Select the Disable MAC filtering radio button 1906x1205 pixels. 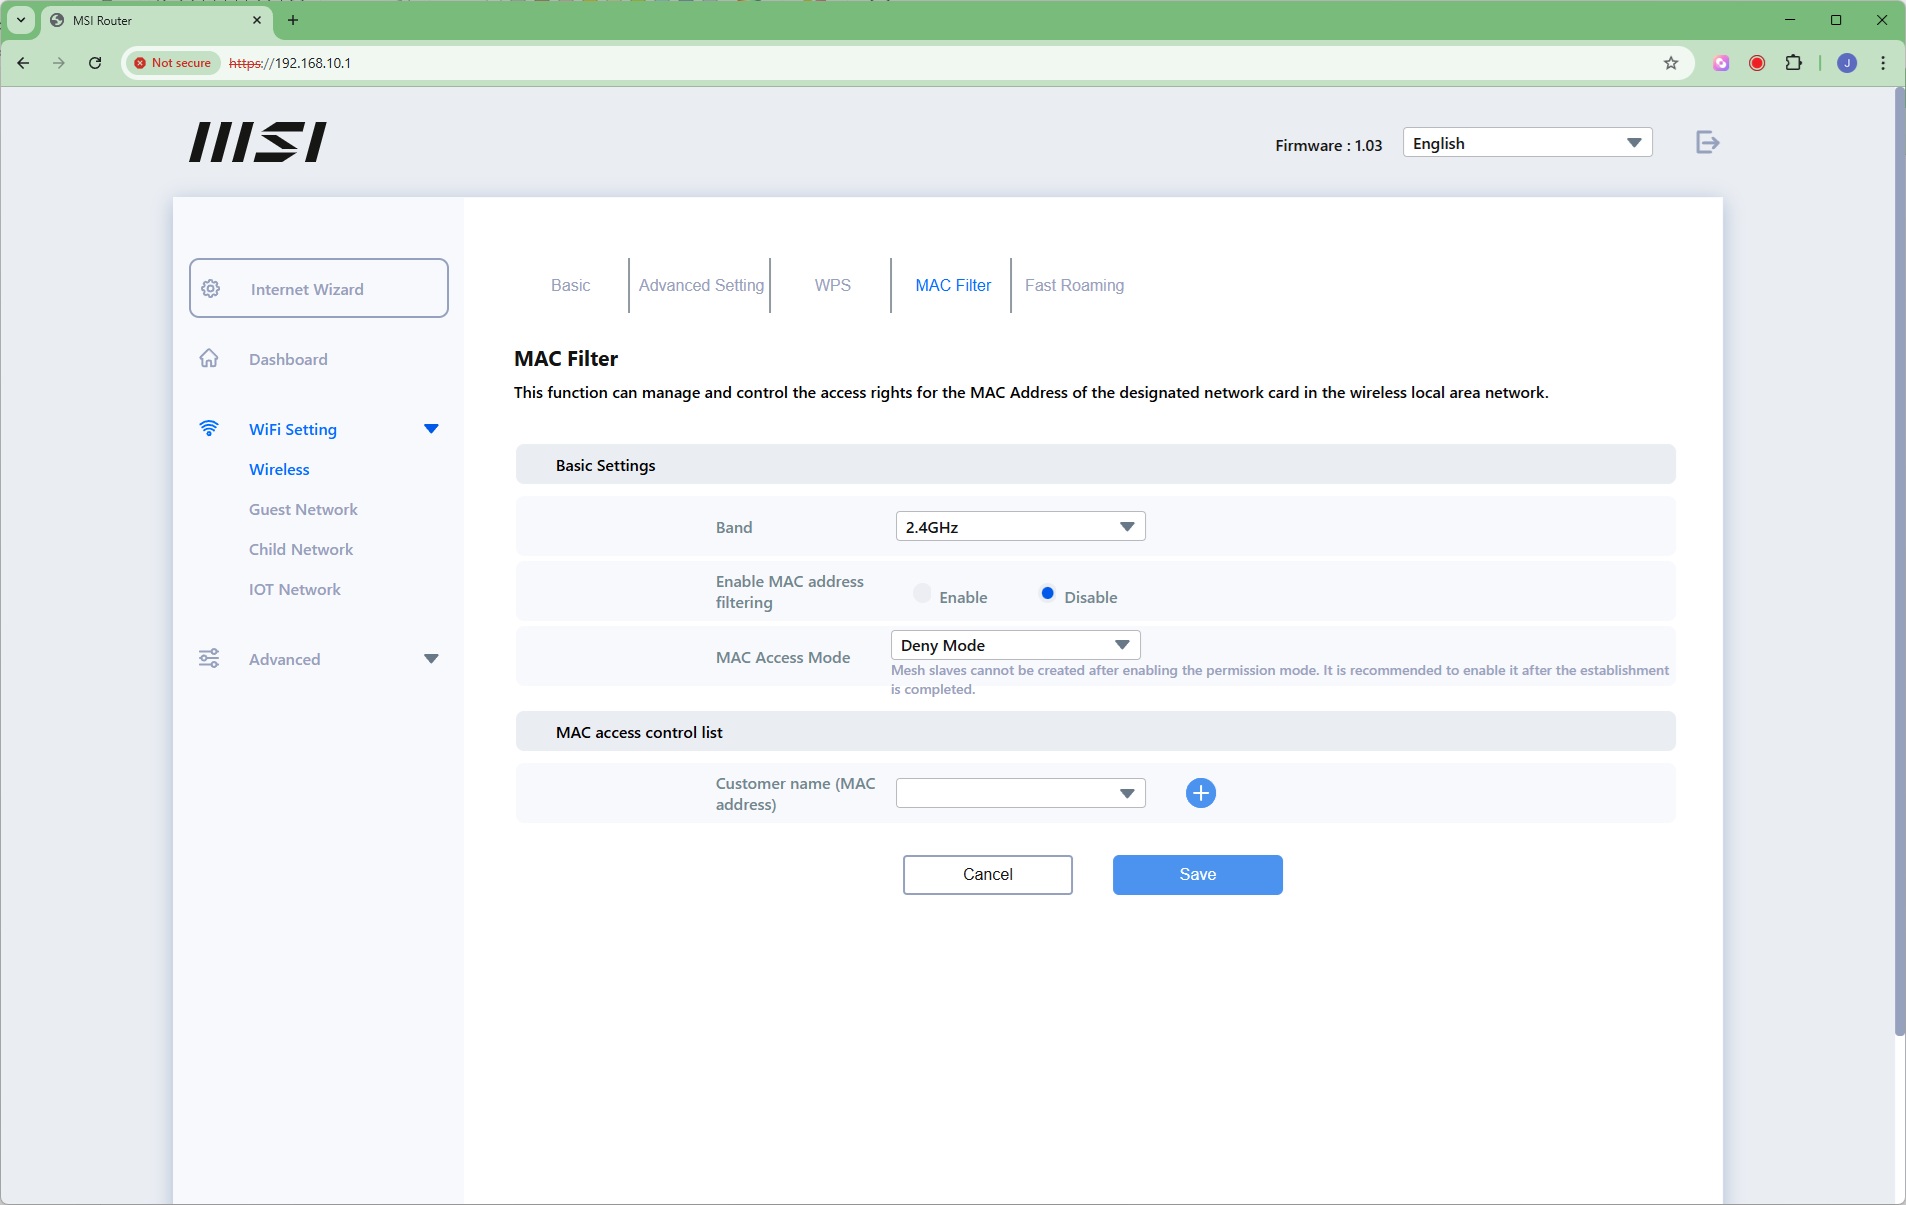[x=1047, y=594]
